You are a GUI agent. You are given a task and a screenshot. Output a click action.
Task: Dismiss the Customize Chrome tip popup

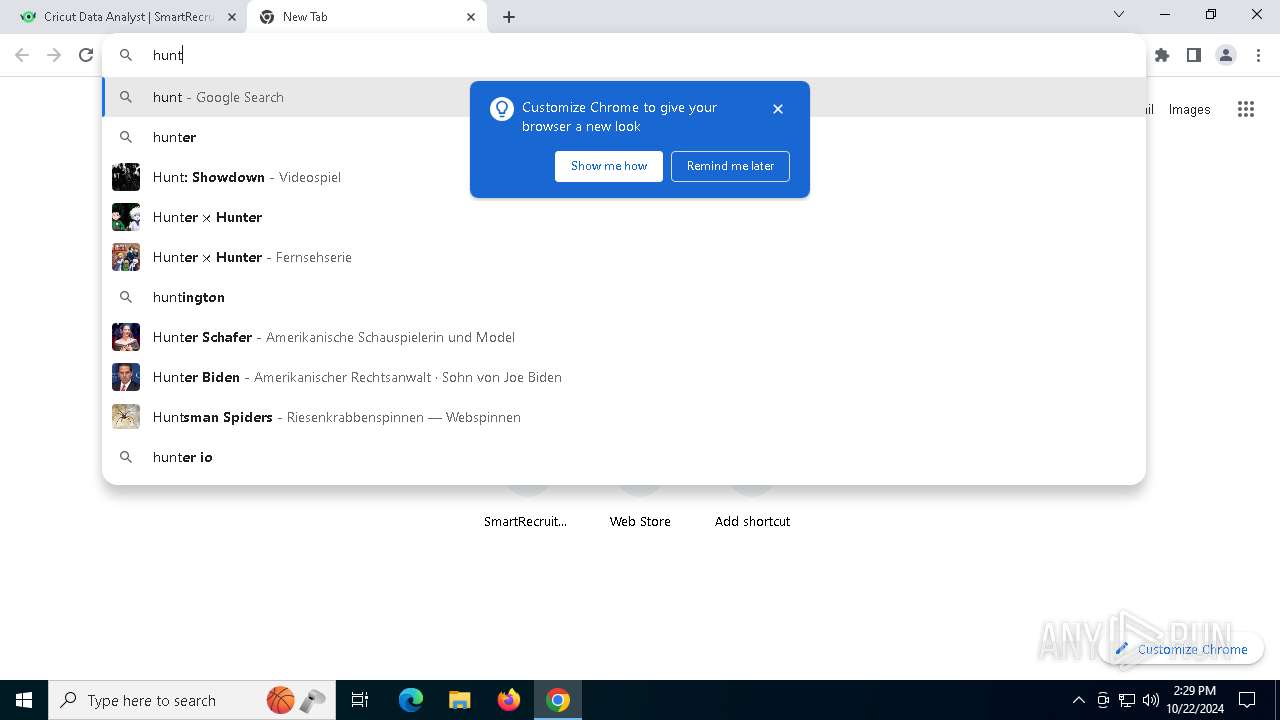(x=778, y=109)
